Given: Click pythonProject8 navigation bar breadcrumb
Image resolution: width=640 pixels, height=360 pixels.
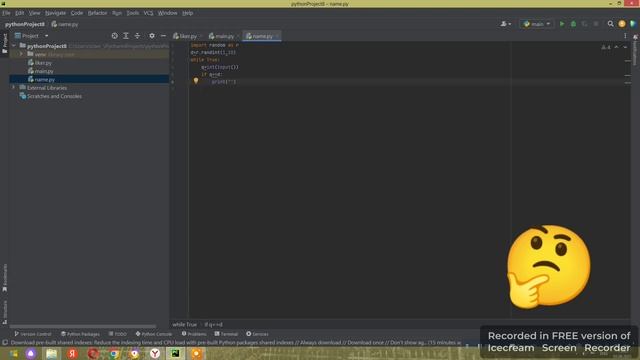Looking at the screenshot, I should tap(25, 24).
